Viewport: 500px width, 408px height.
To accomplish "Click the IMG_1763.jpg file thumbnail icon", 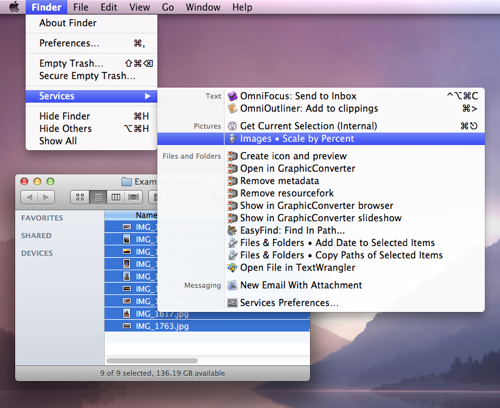I will pyautogui.click(x=127, y=326).
